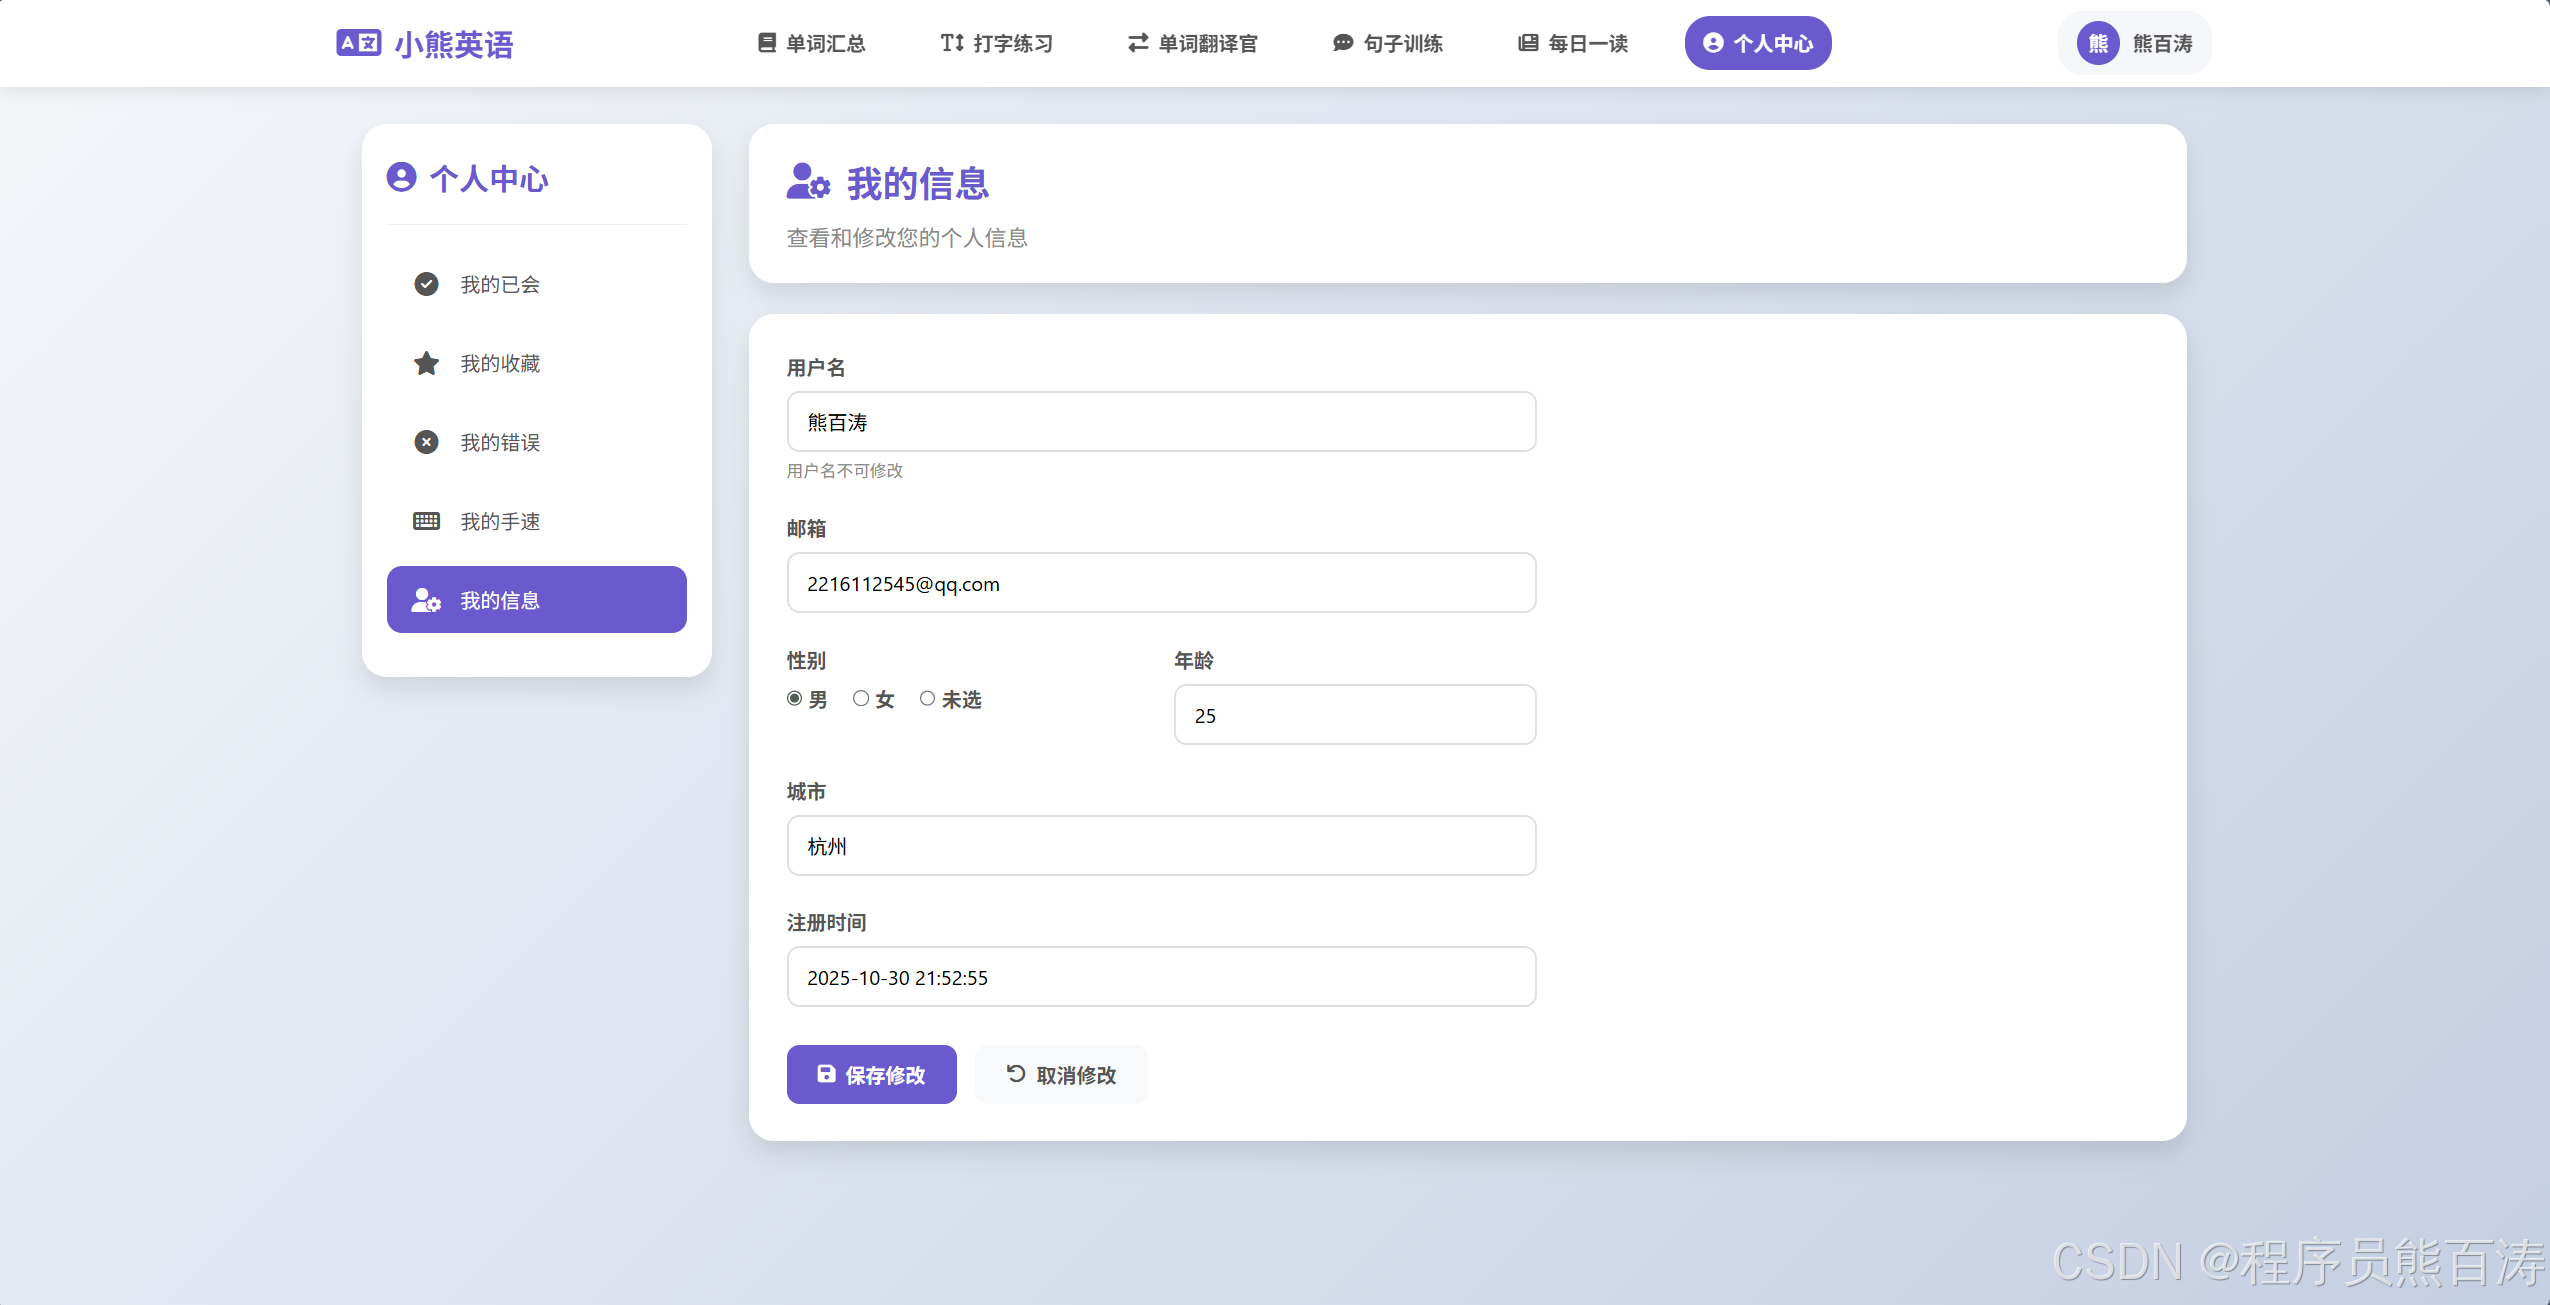This screenshot has width=2550, height=1305.
Task: Select the 女 gender radio button
Action: [860, 698]
